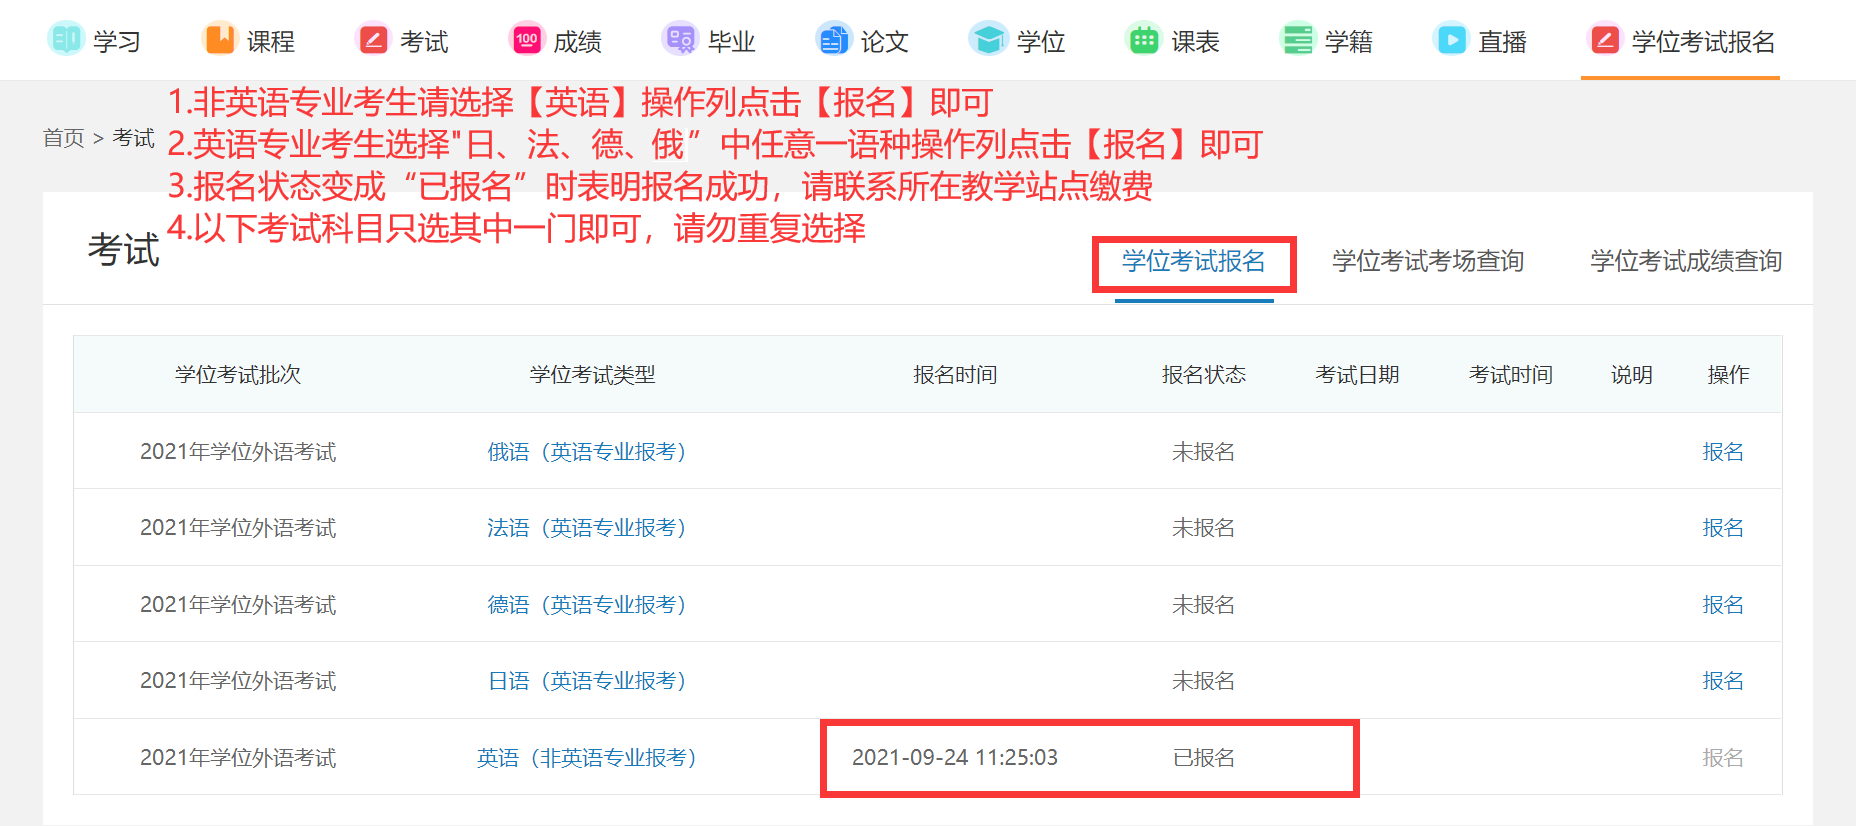
Task: Click the green 学籍 list icon
Action: pyautogui.click(x=1297, y=40)
